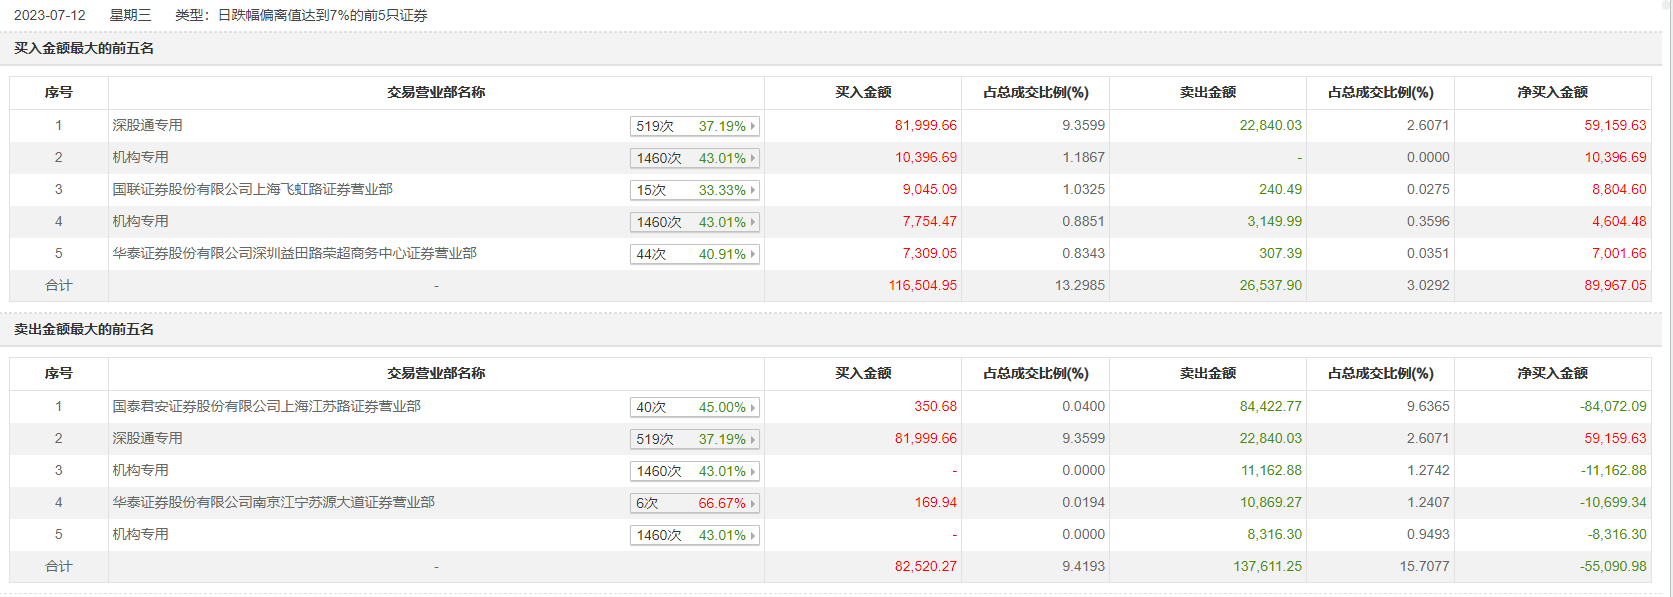Image resolution: width=1673 pixels, height=597 pixels.
Task: Open 国联证券上海飞虹路证券营业部 link
Action: click(252, 189)
